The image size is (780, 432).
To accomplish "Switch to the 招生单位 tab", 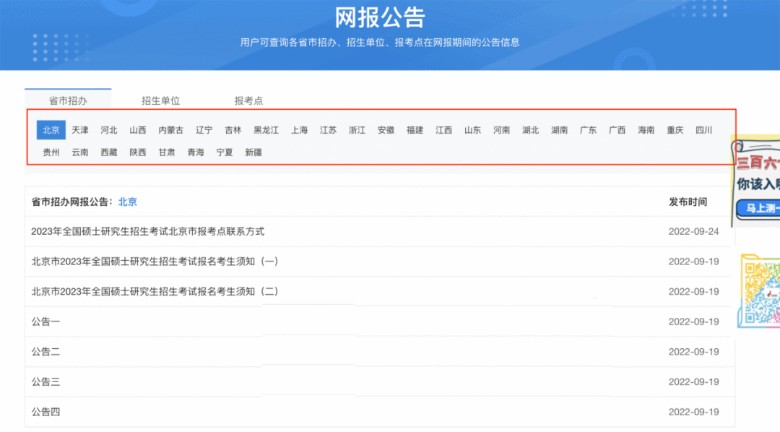I will [x=160, y=101].
